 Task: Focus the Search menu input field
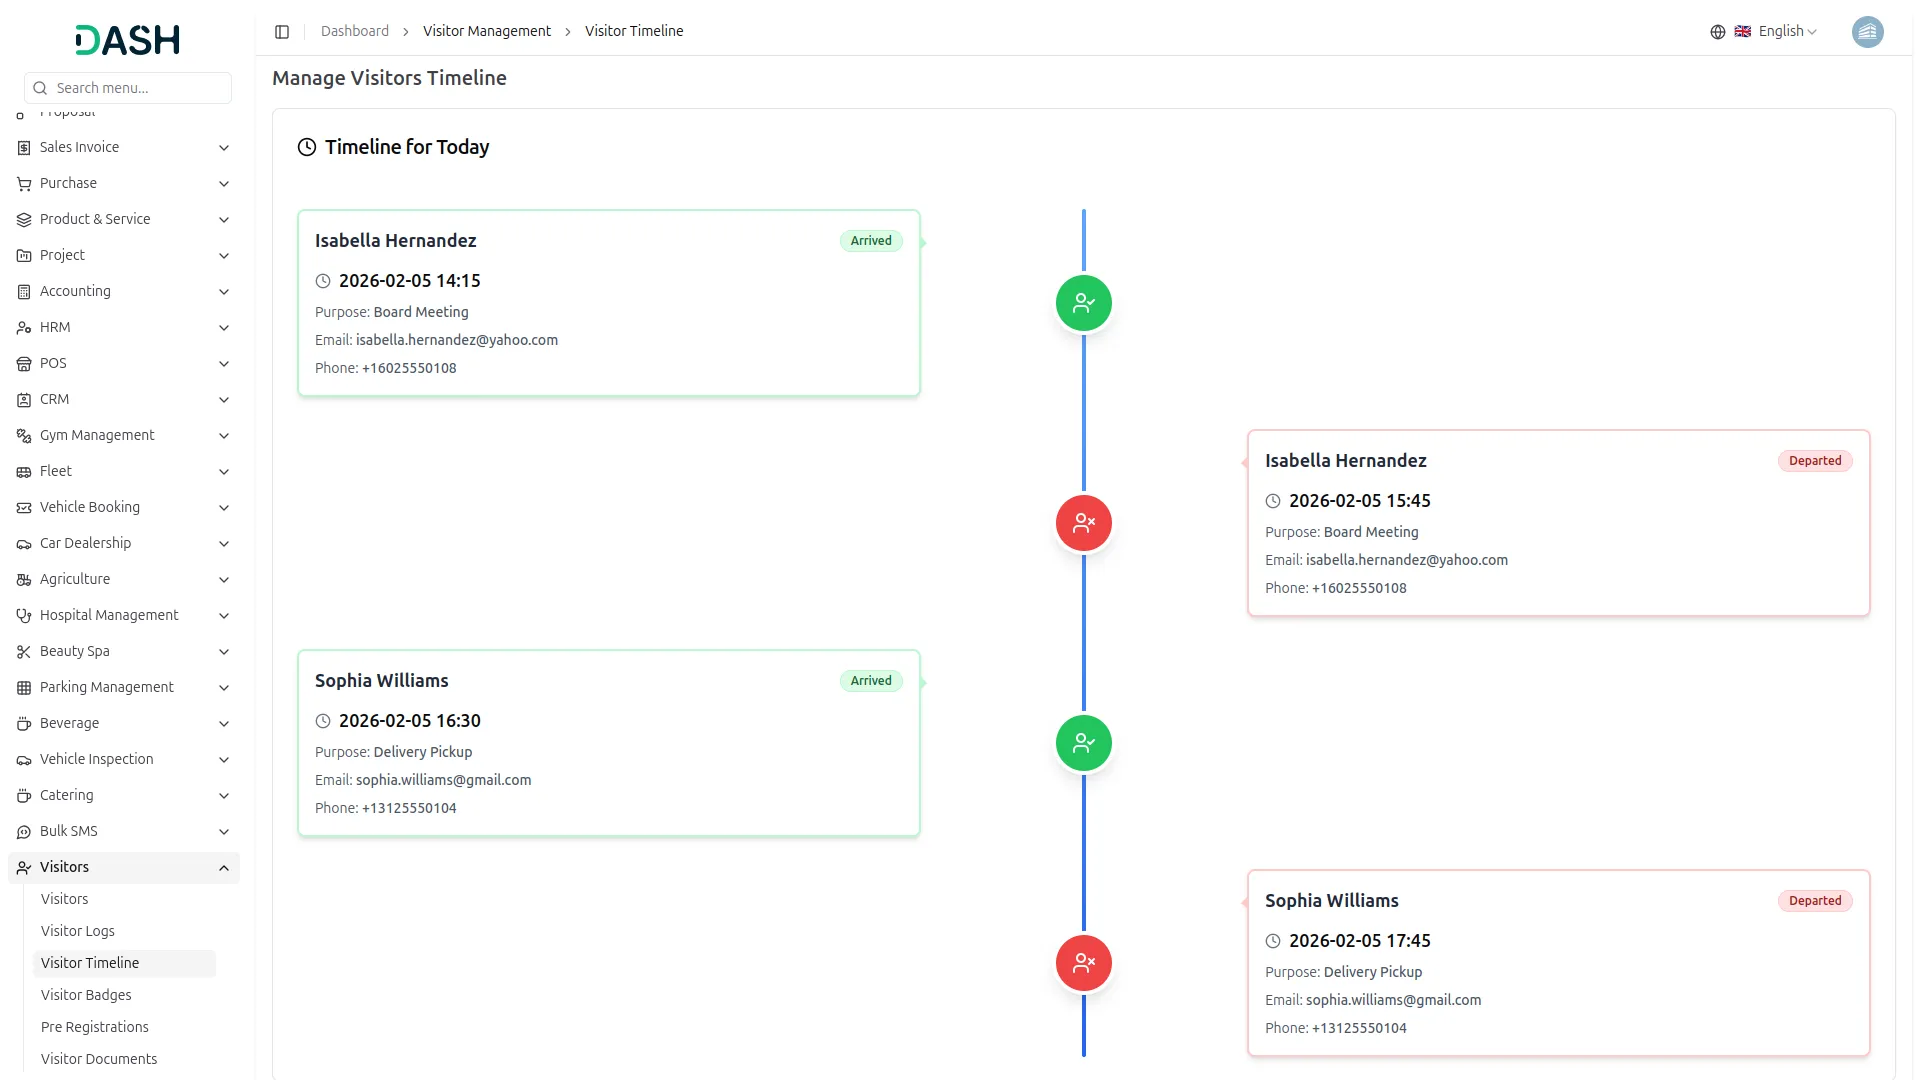pyautogui.click(x=138, y=88)
